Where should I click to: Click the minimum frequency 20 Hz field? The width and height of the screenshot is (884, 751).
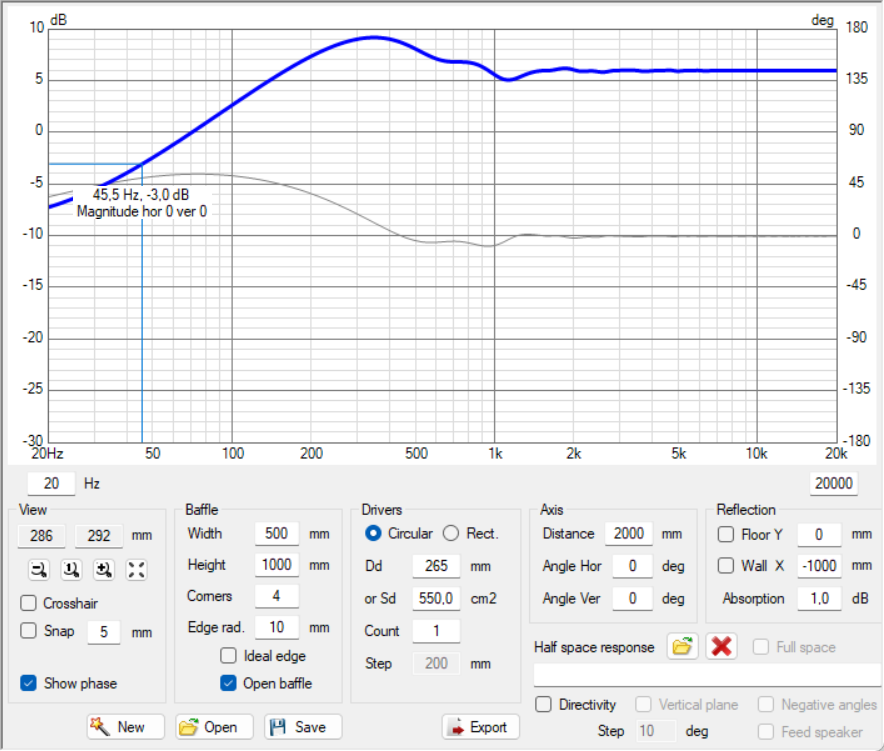(x=51, y=483)
